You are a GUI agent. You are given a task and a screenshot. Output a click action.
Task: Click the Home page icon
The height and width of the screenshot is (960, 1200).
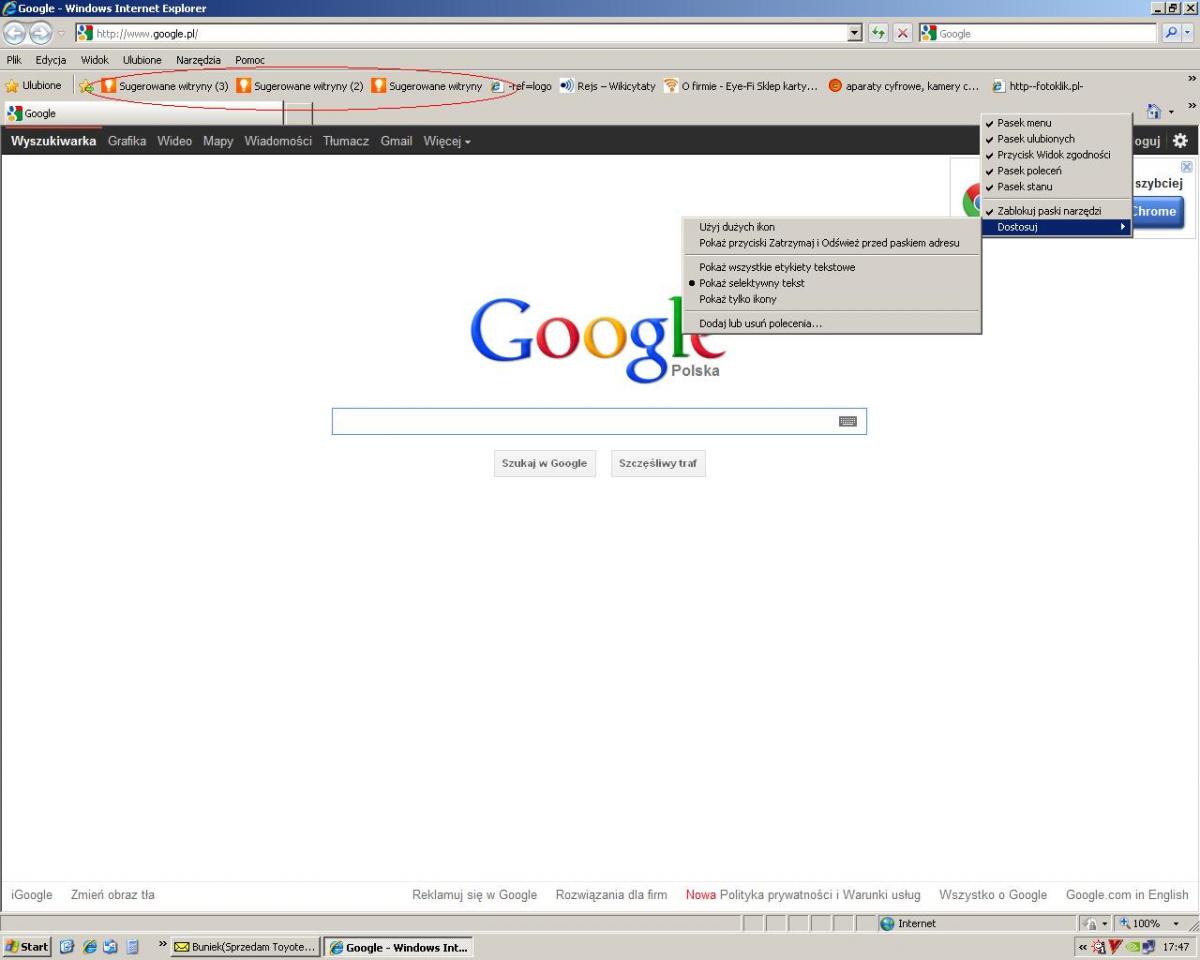click(1154, 112)
